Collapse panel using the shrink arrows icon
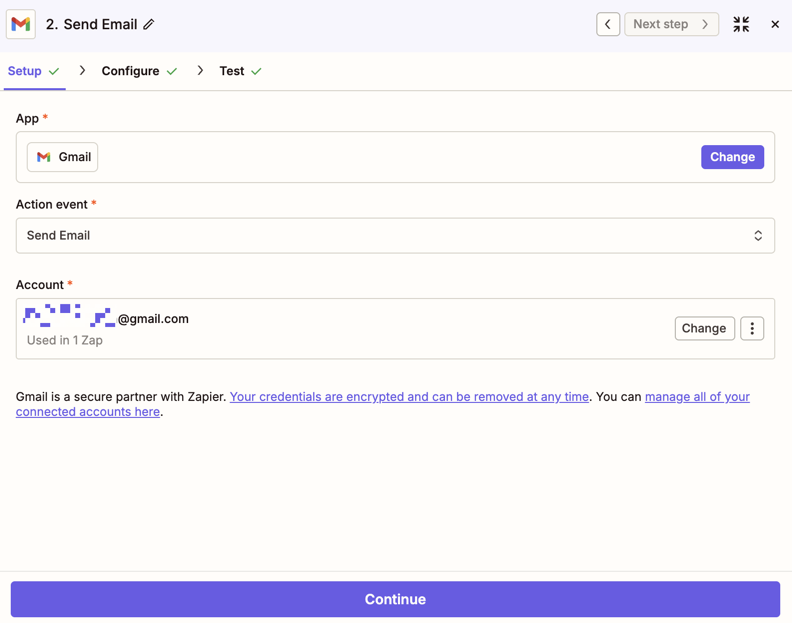792x623 pixels. [x=741, y=24]
